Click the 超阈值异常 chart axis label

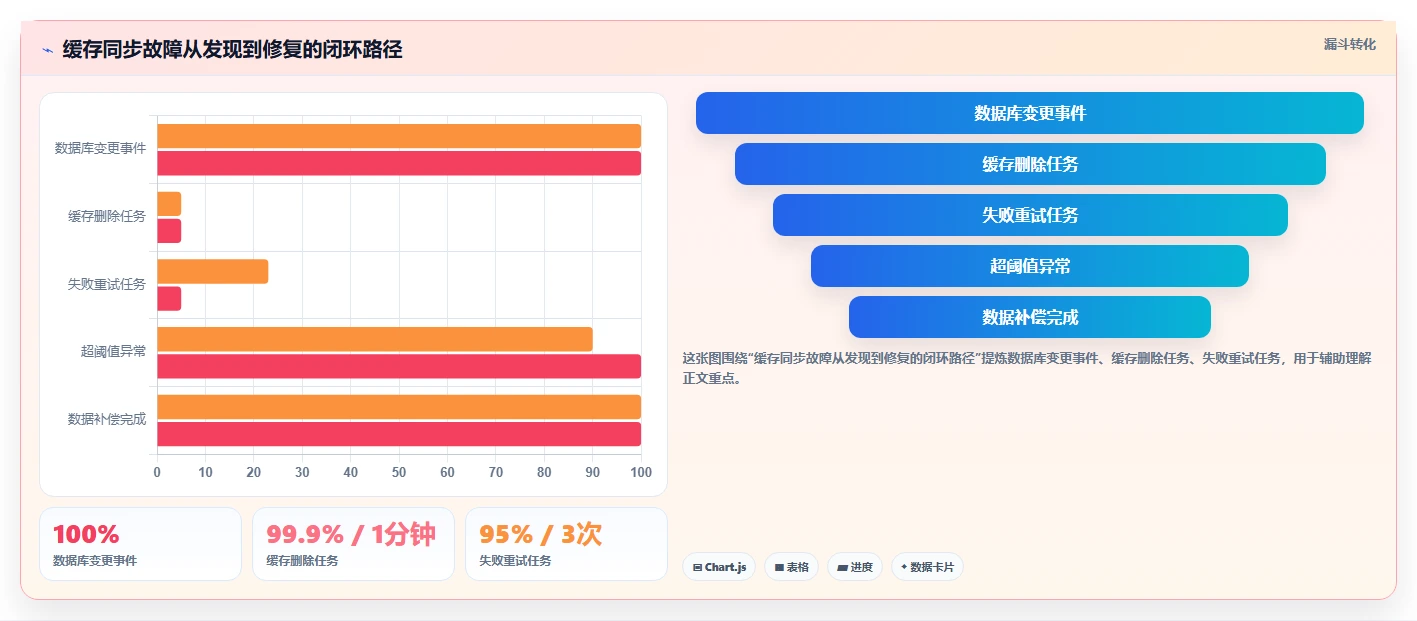[113, 351]
